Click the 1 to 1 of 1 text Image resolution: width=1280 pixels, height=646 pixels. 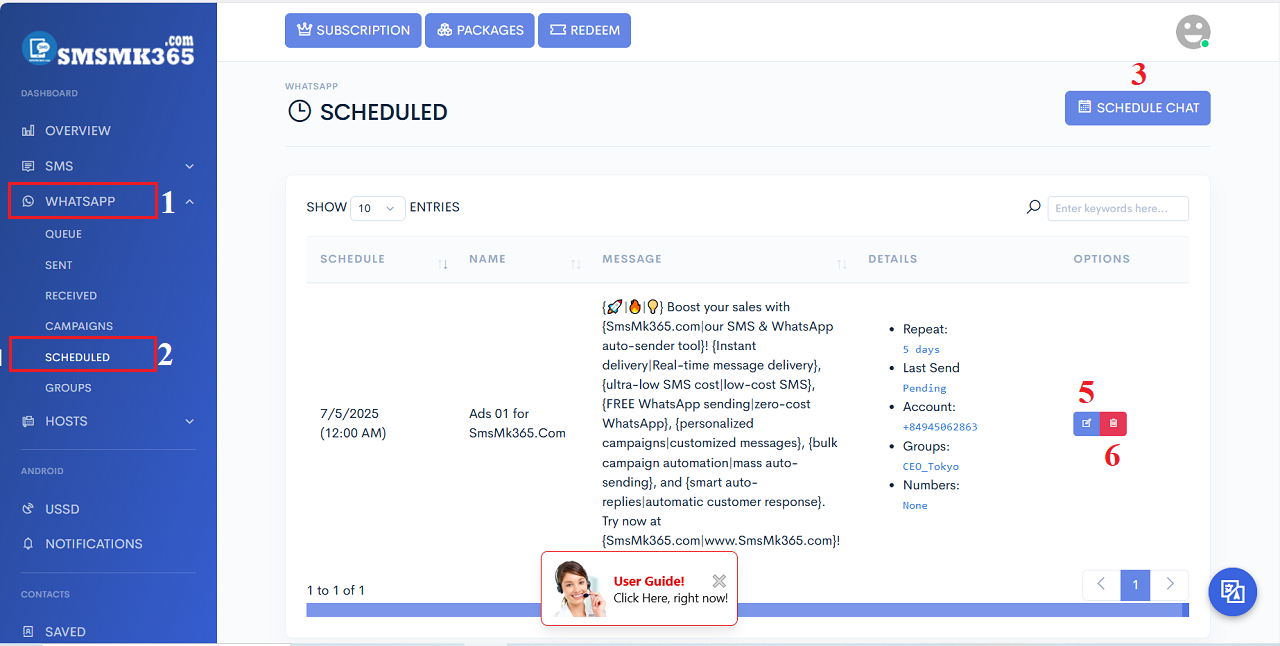pyautogui.click(x=335, y=590)
